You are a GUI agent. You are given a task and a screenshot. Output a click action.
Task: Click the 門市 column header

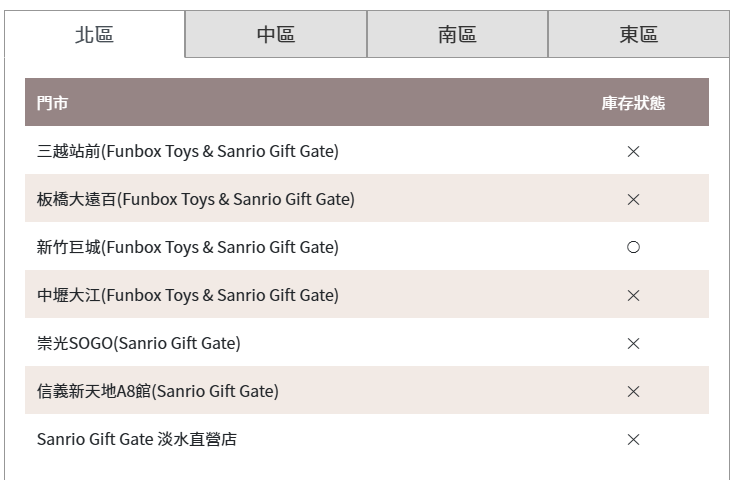[52, 103]
